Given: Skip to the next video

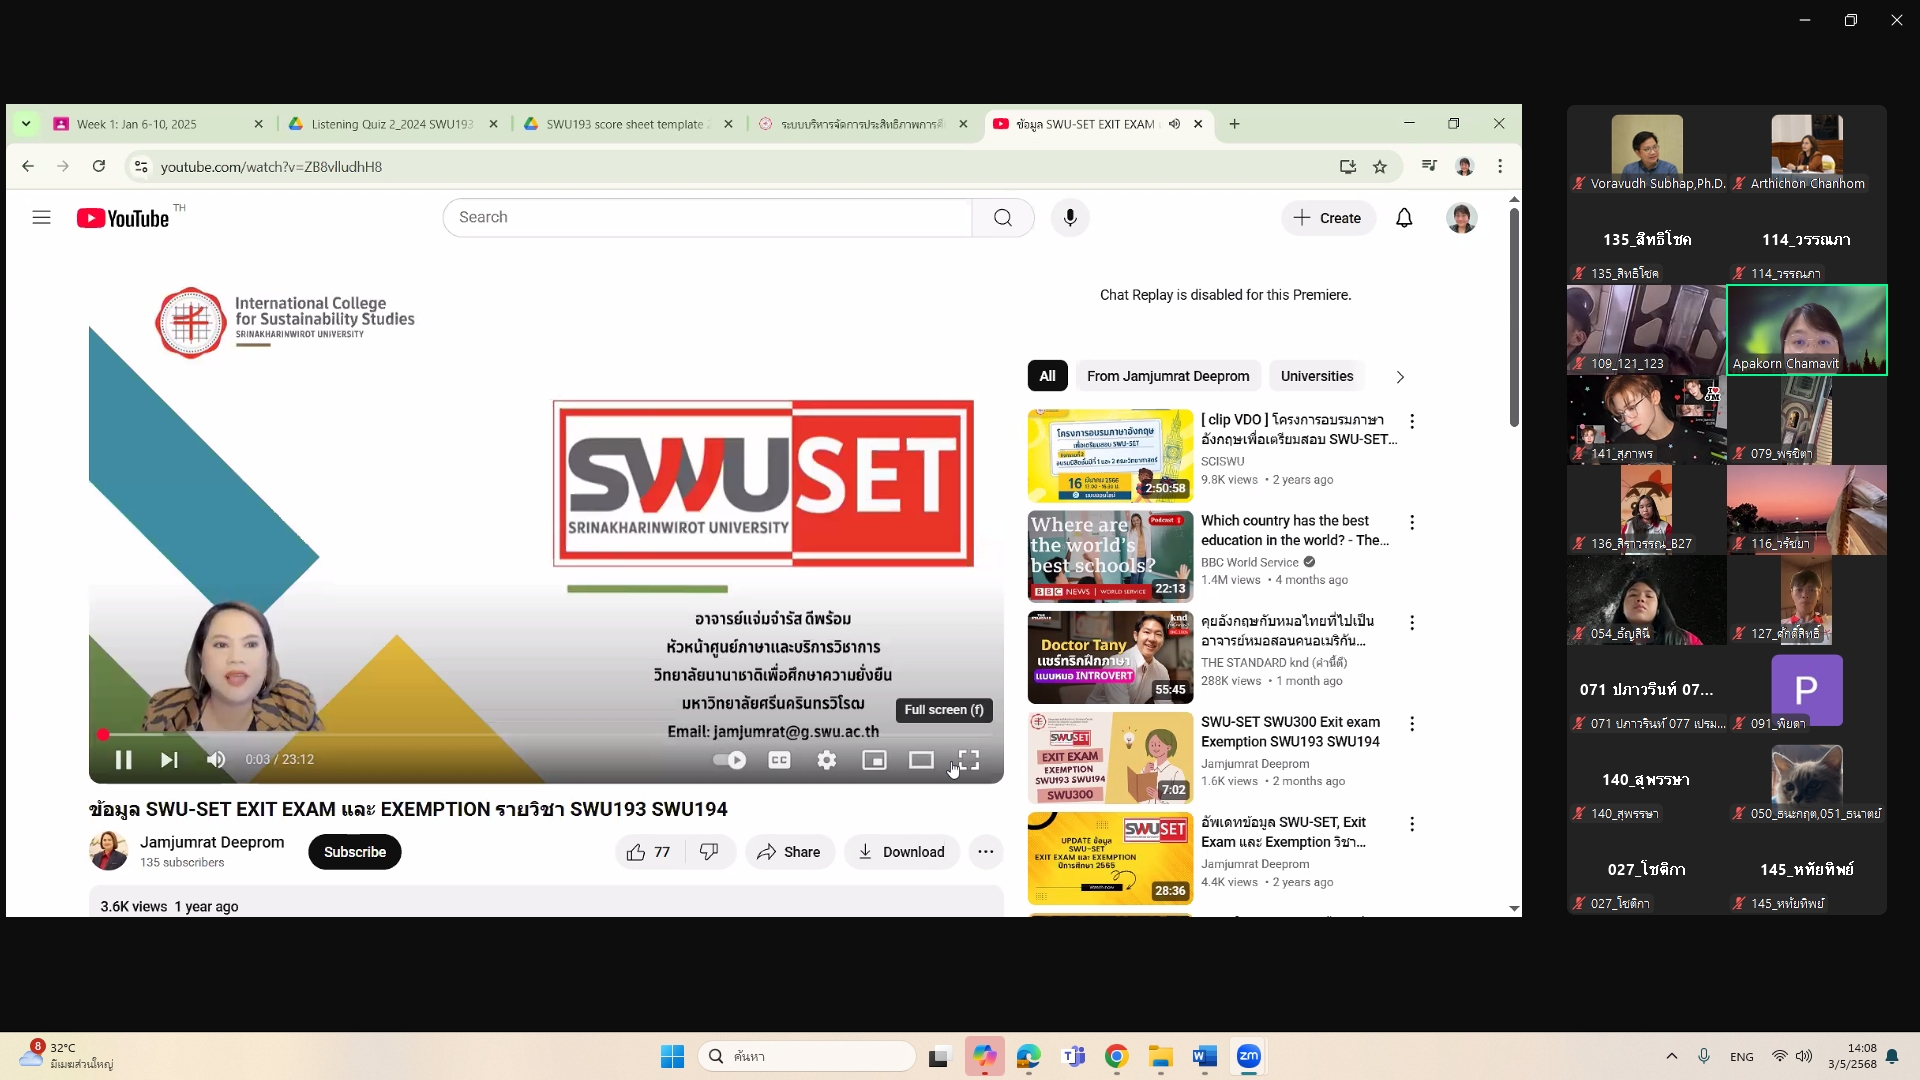Looking at the screenshot, I should (169, 760).
